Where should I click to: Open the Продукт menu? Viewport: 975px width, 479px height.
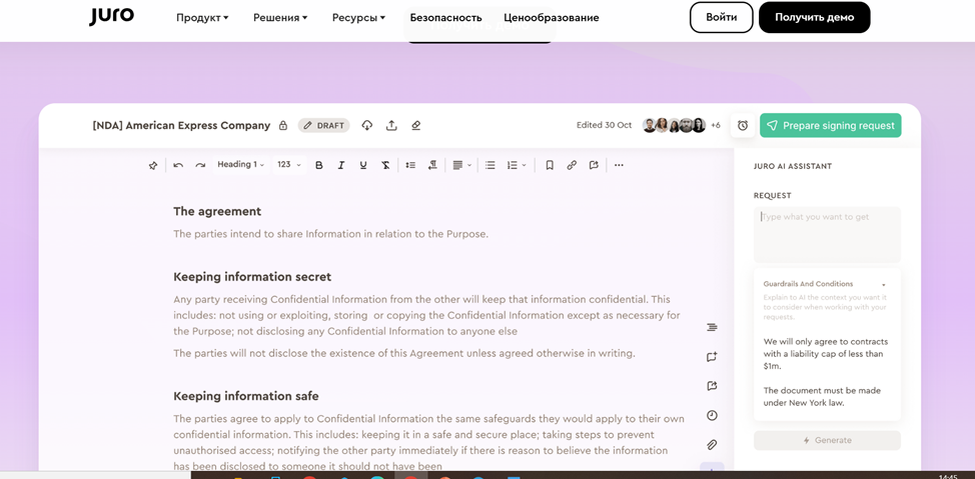pyautogui.click(x=202, y=17)
